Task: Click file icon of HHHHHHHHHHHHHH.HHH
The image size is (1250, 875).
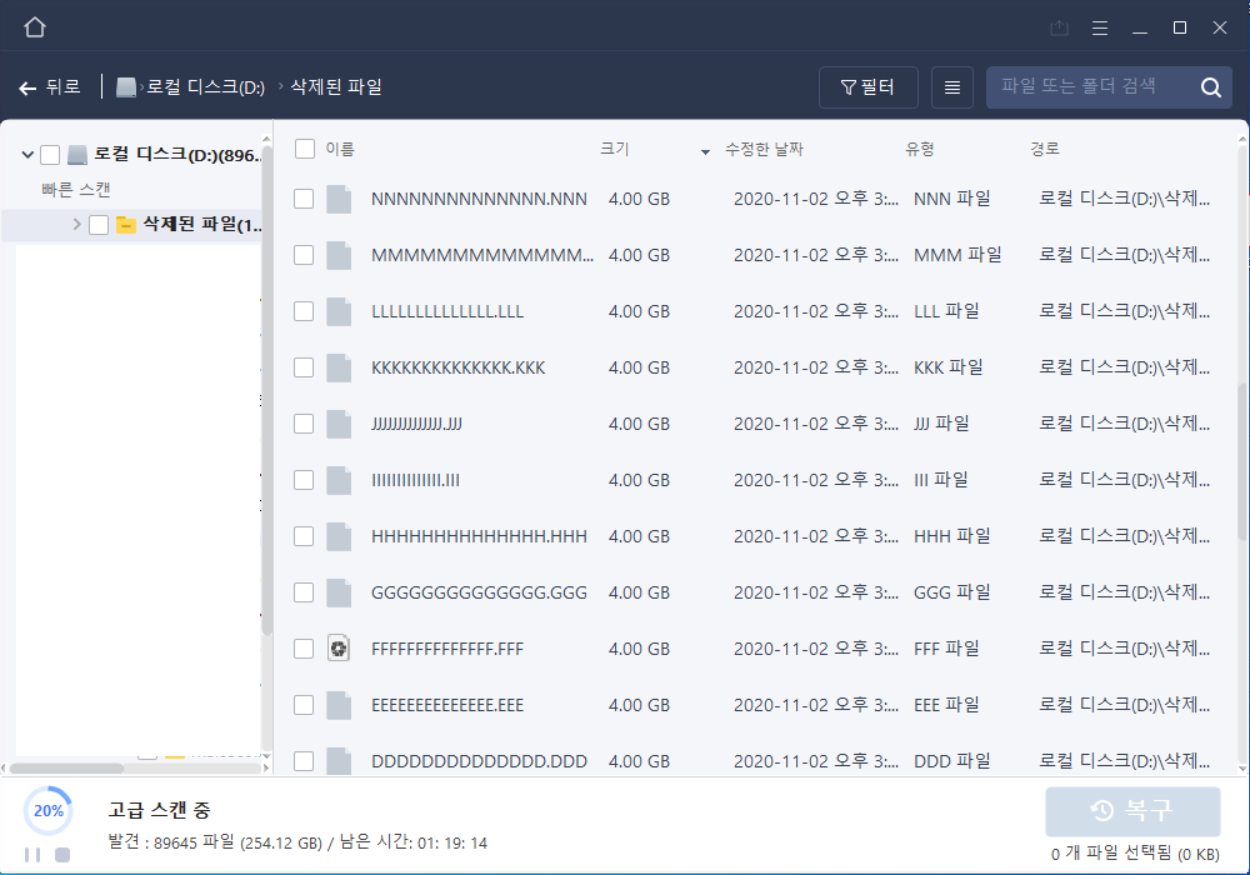Action: pyautogui.click(x=339, y=536)
